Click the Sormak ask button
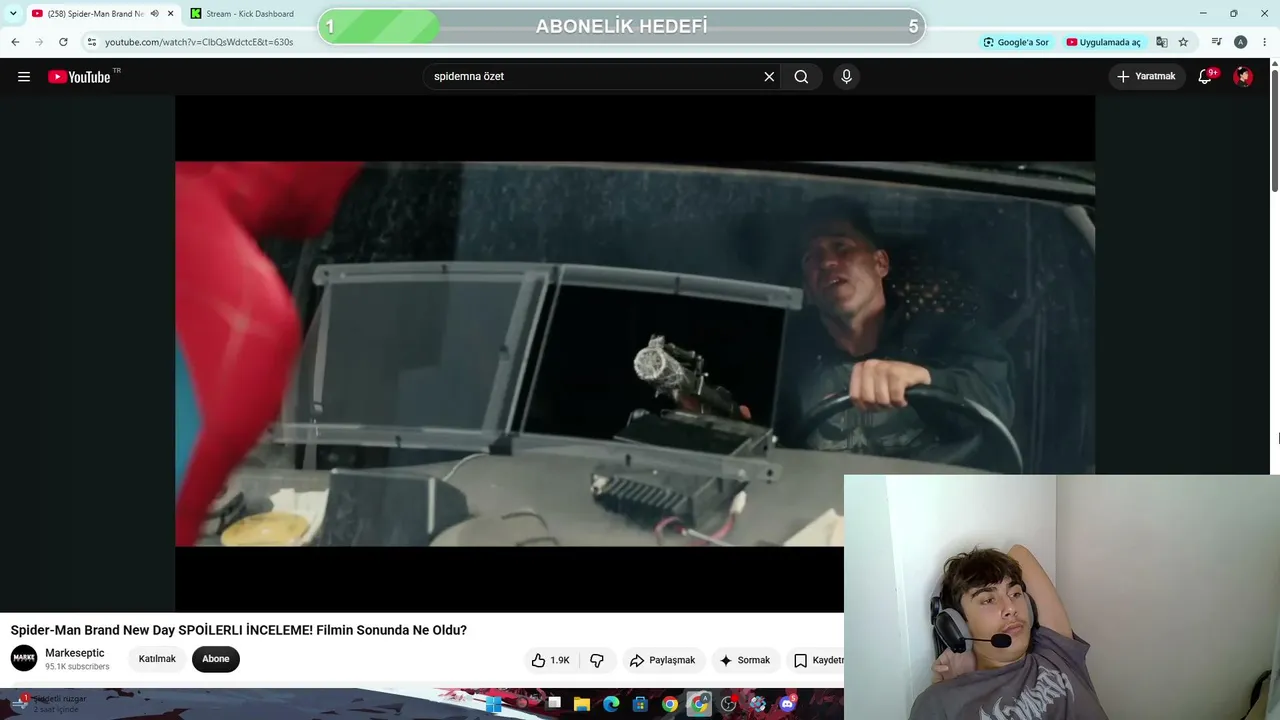Screen dimensions: 1280x720 [x=745, y=660]
